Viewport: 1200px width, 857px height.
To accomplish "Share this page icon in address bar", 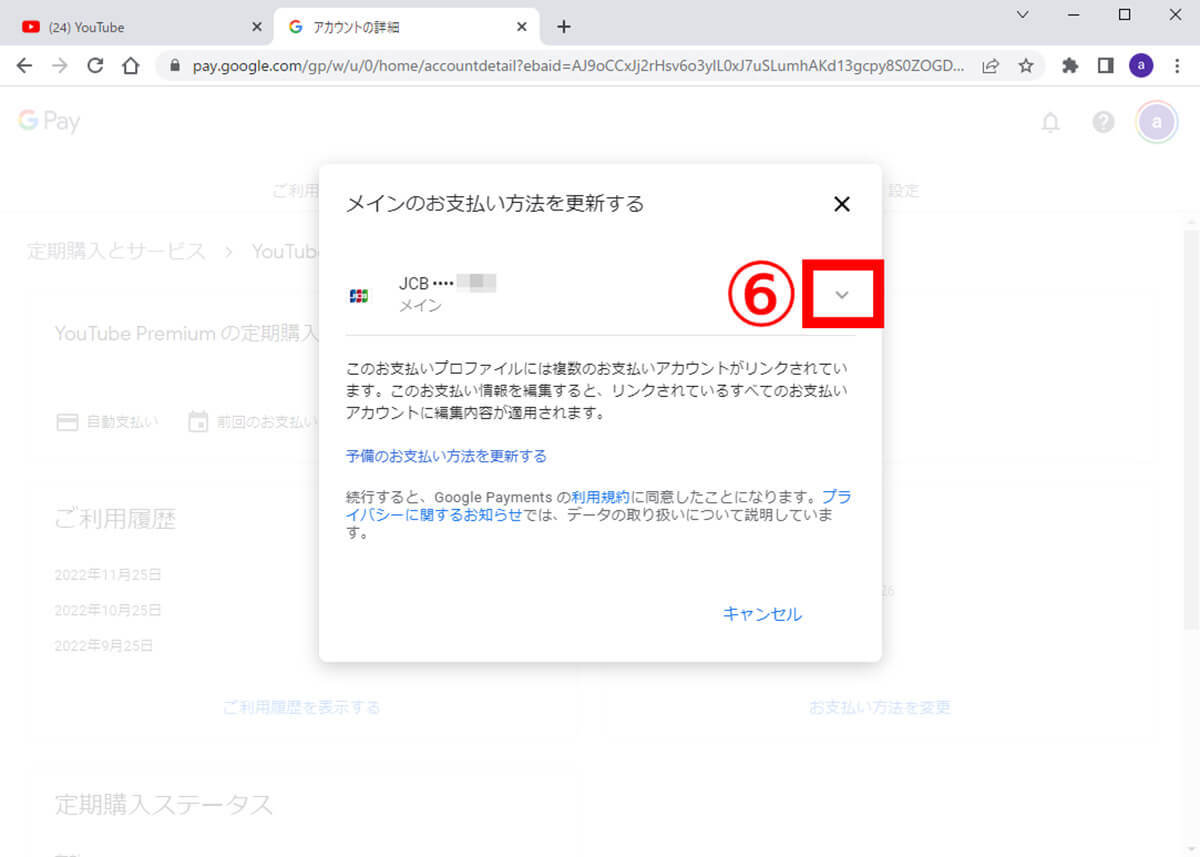I will [x=990, y=66].
